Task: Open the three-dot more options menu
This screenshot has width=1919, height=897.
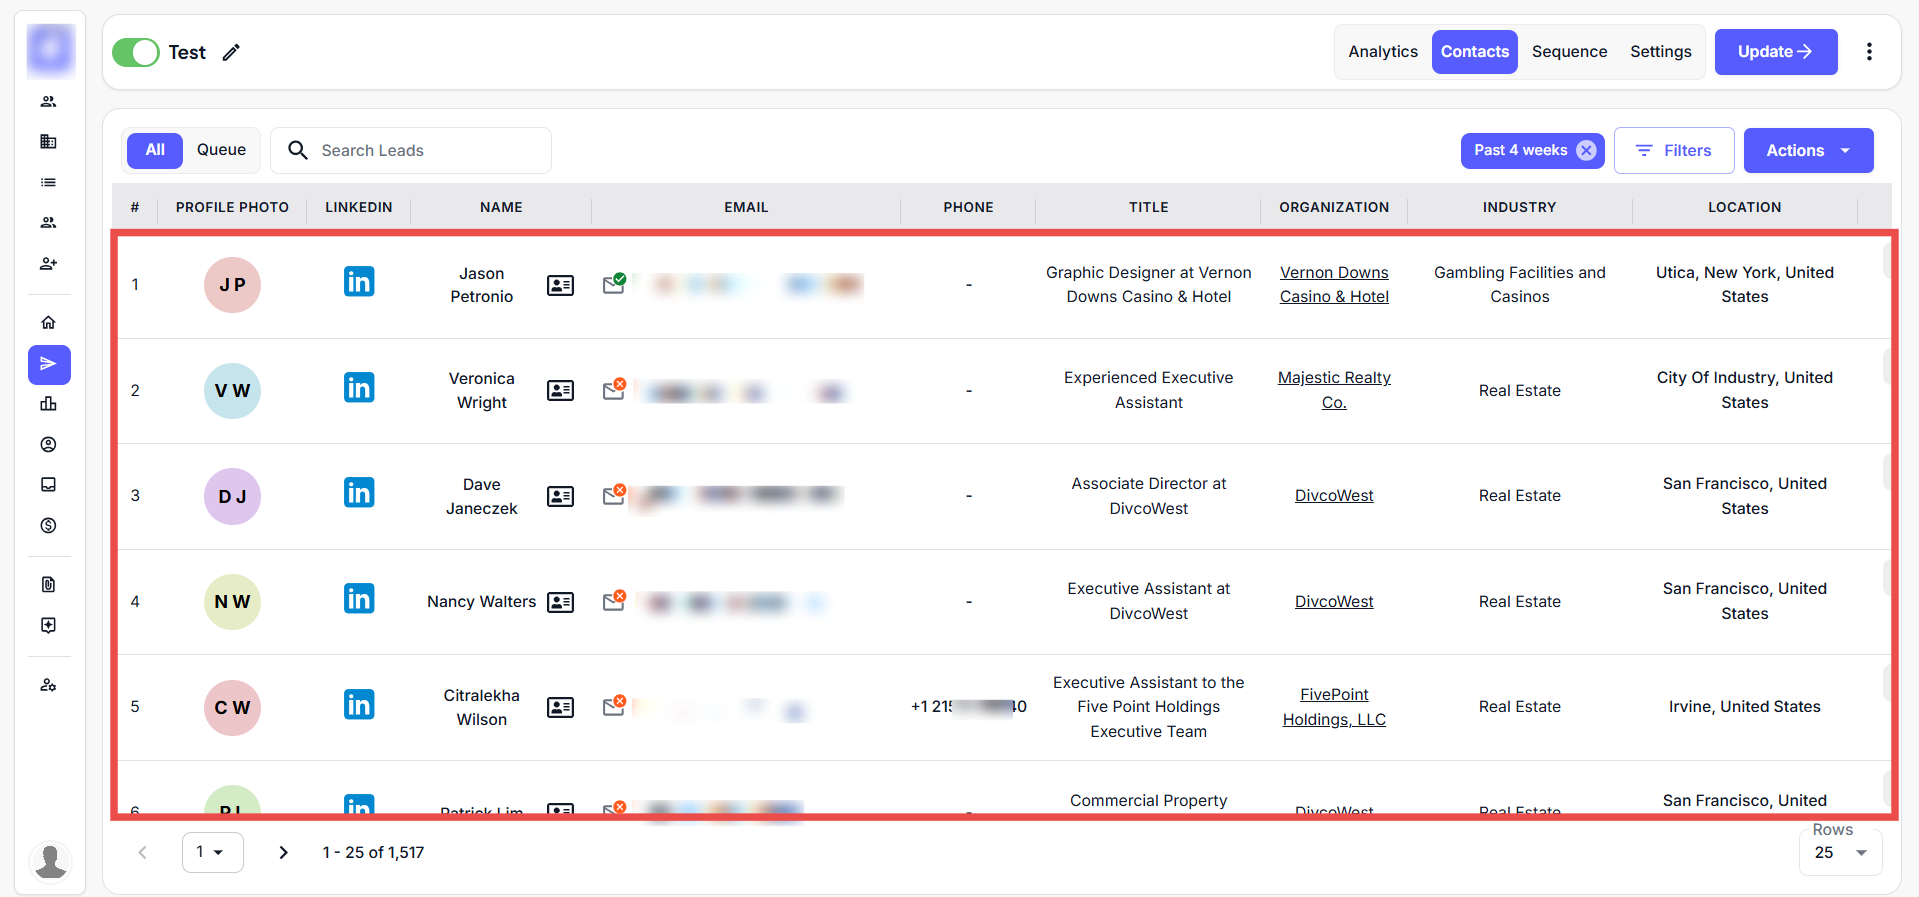Action: click(x=1868, y=52)
